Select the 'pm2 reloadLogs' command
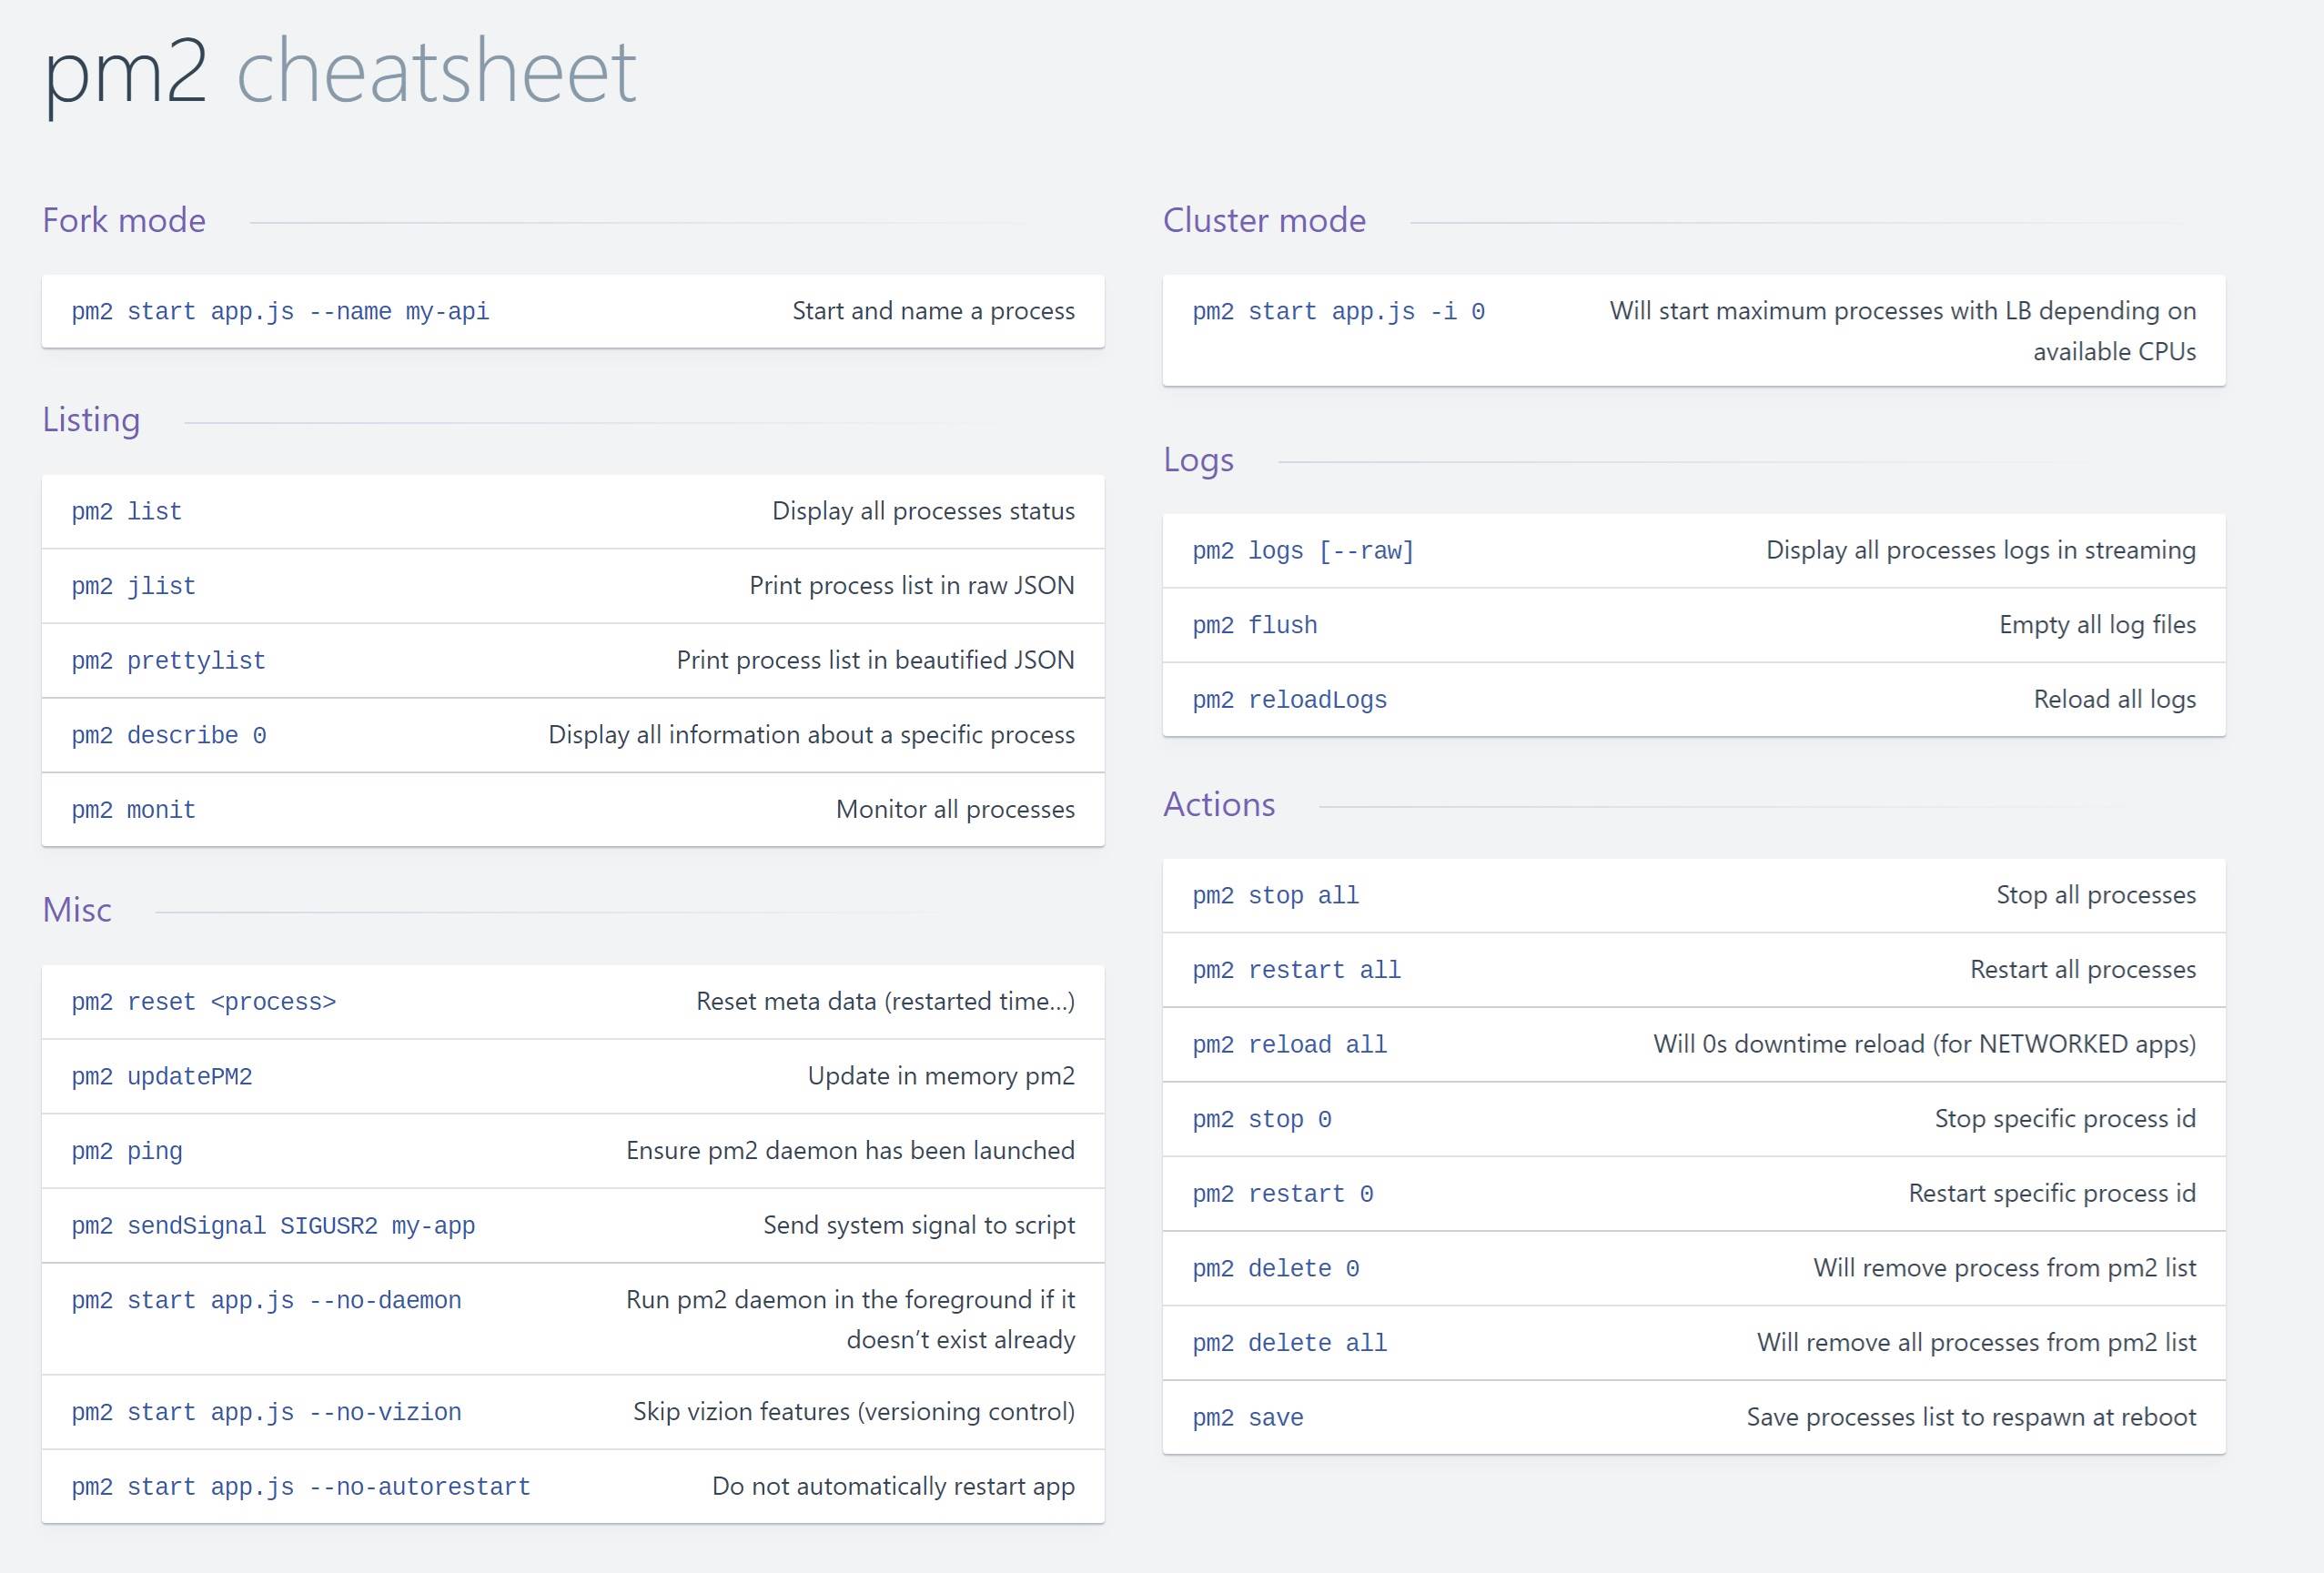The image size is (2324, 1573). pyautogui.click(x=1290, y=700)
